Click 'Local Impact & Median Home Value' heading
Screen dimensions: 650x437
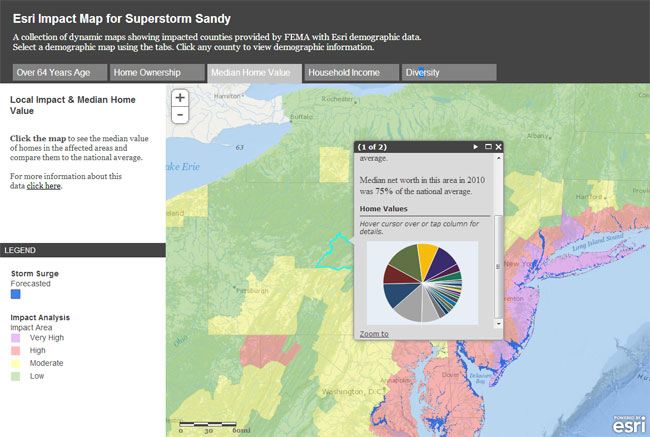click(x=73, y=105)
